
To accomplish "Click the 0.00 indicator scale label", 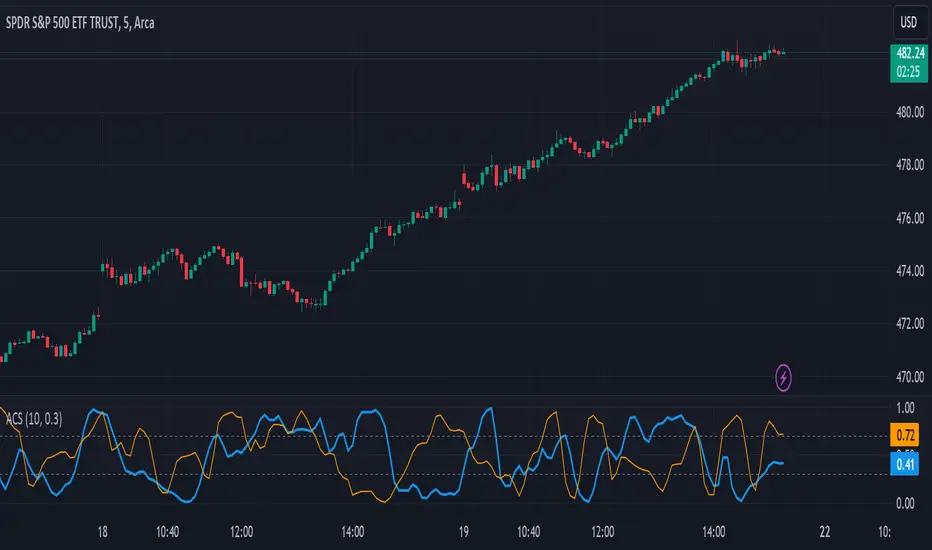I will (905, 504).
